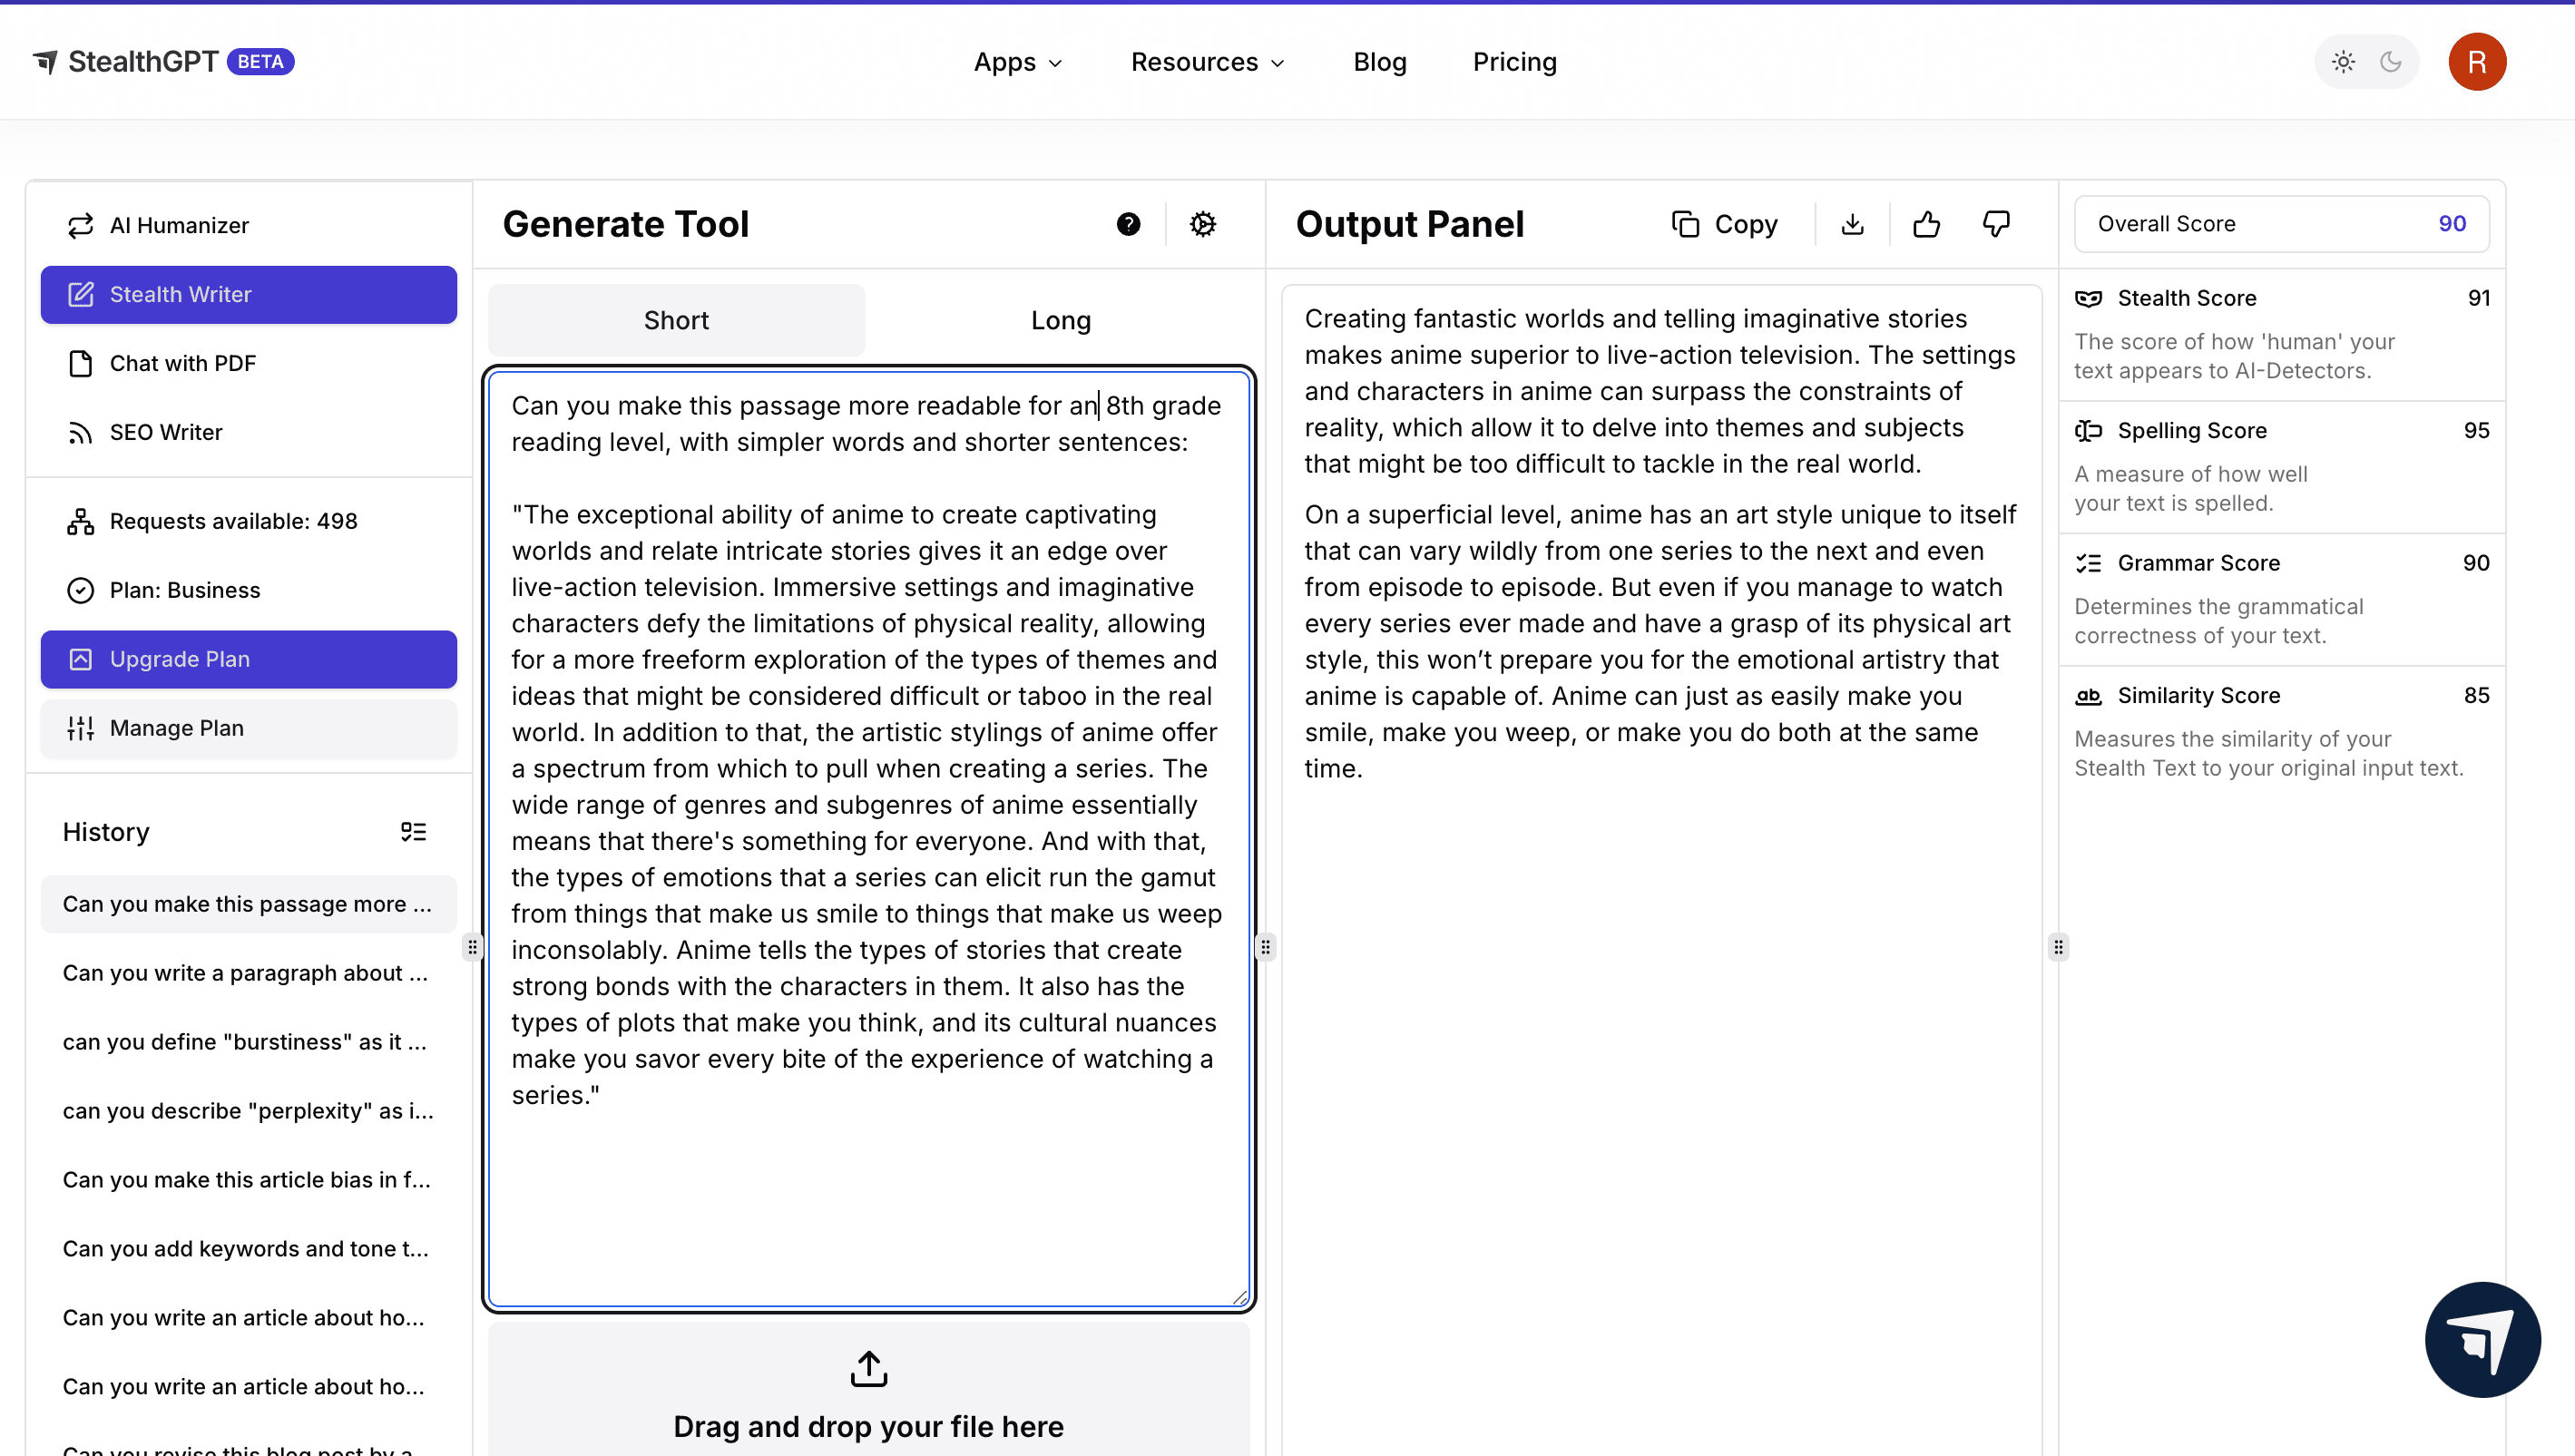
Task: Click the Upgrade Plan button
Action: click(248, 659)
